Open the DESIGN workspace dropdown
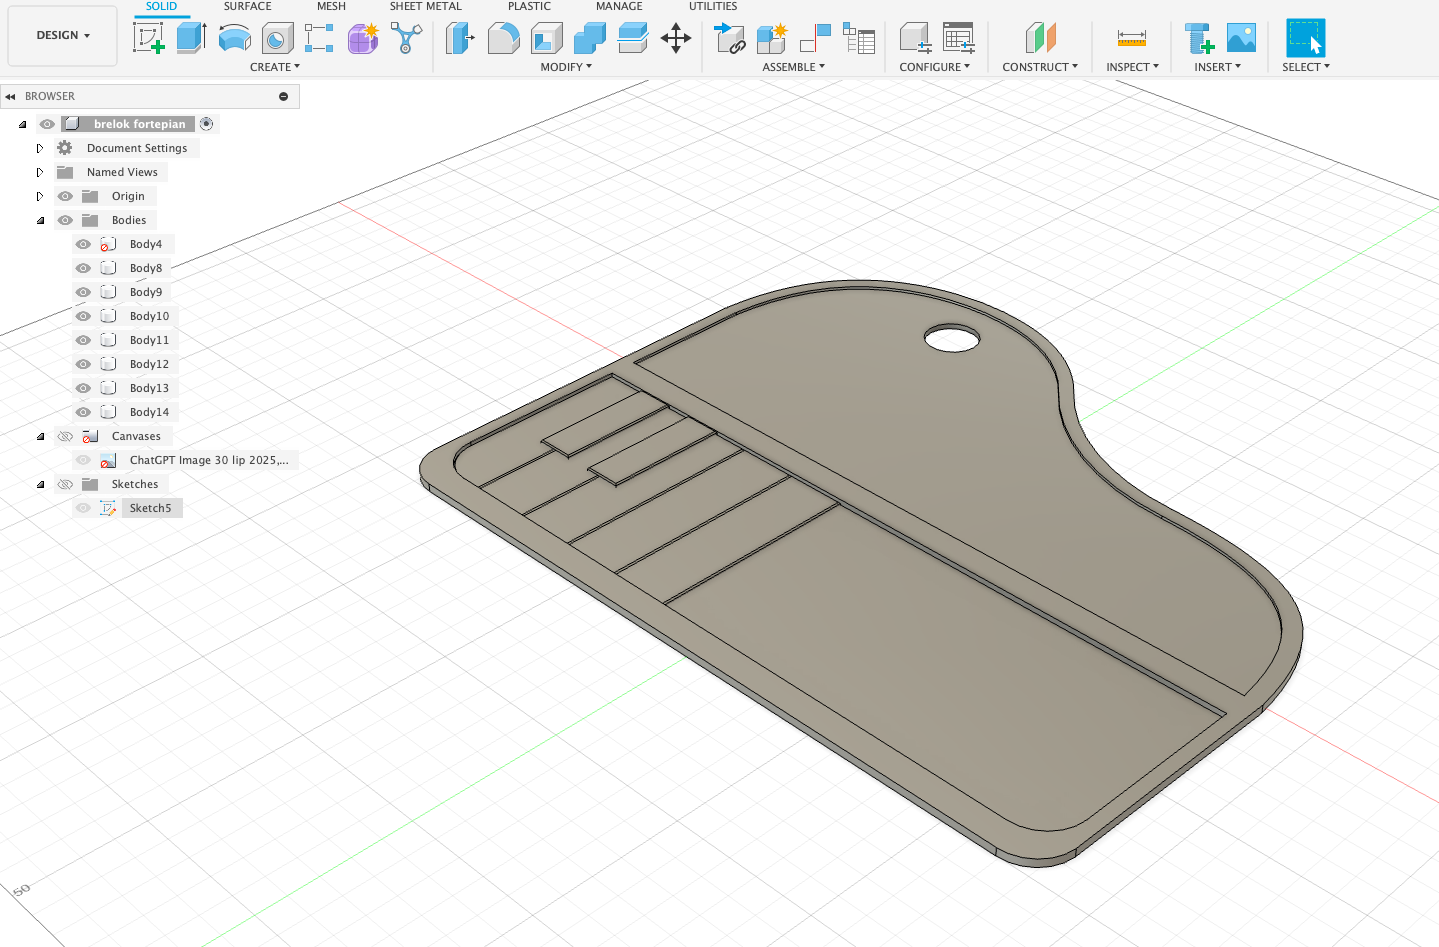 pyautogui.click(x=62, y=35)
